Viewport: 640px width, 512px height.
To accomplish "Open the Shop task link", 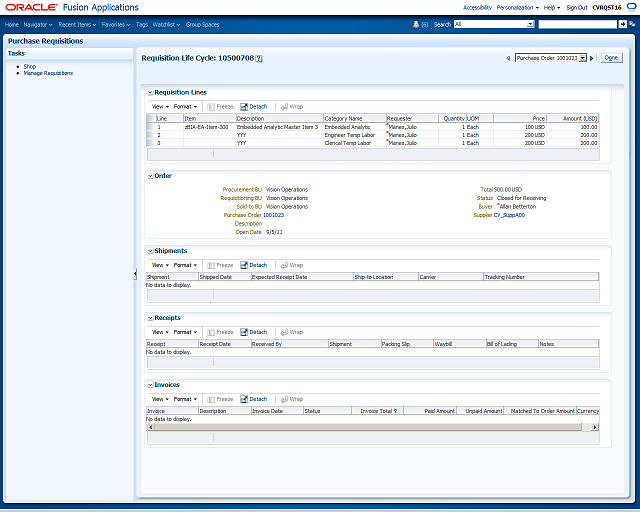I will coord(30,67).
